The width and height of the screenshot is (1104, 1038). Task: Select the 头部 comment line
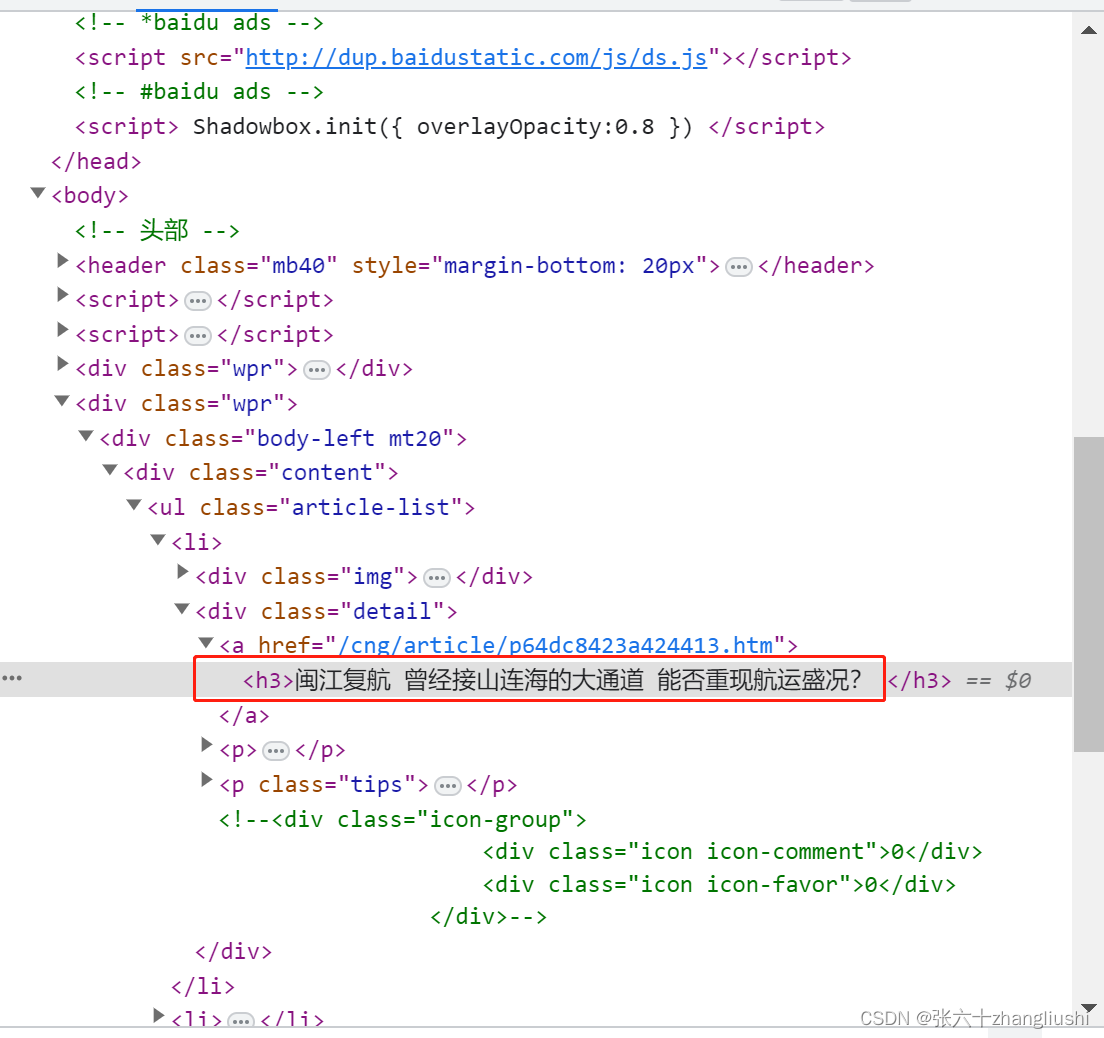(x=157, y=230)
